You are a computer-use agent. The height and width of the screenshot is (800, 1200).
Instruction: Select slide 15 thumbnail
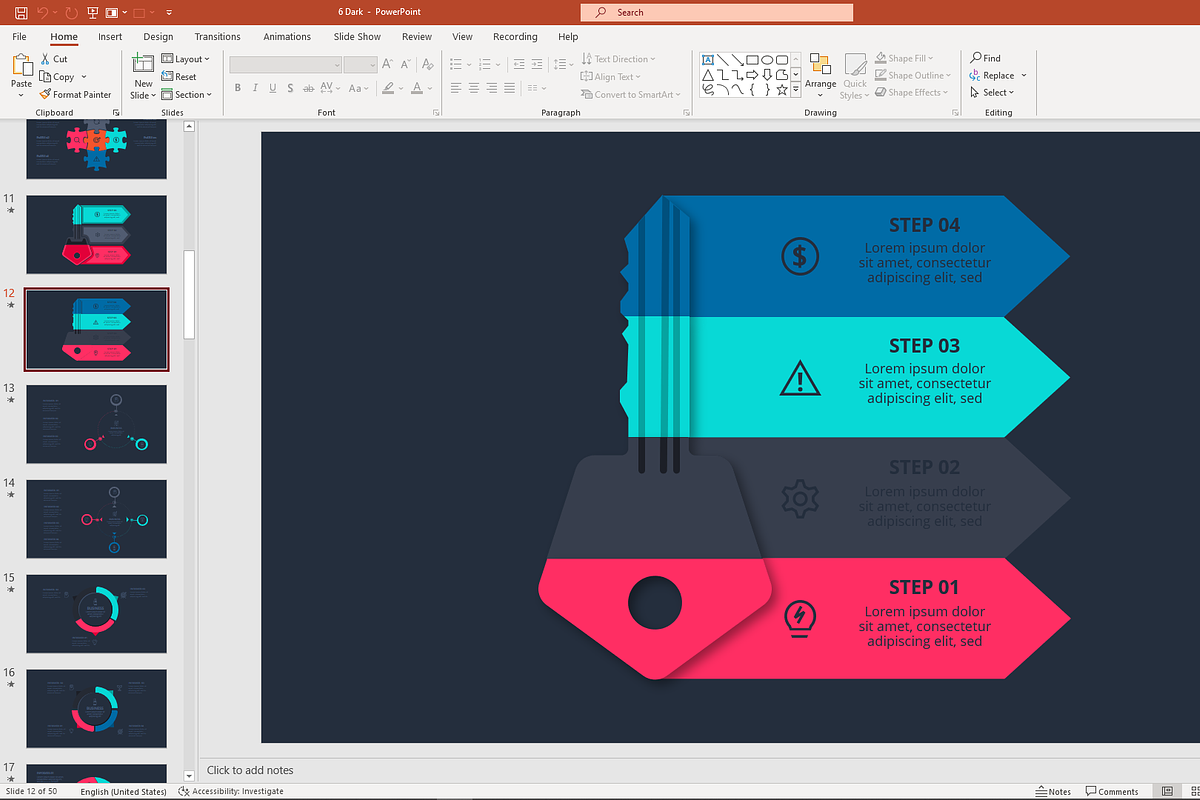[x=96, y=614]
